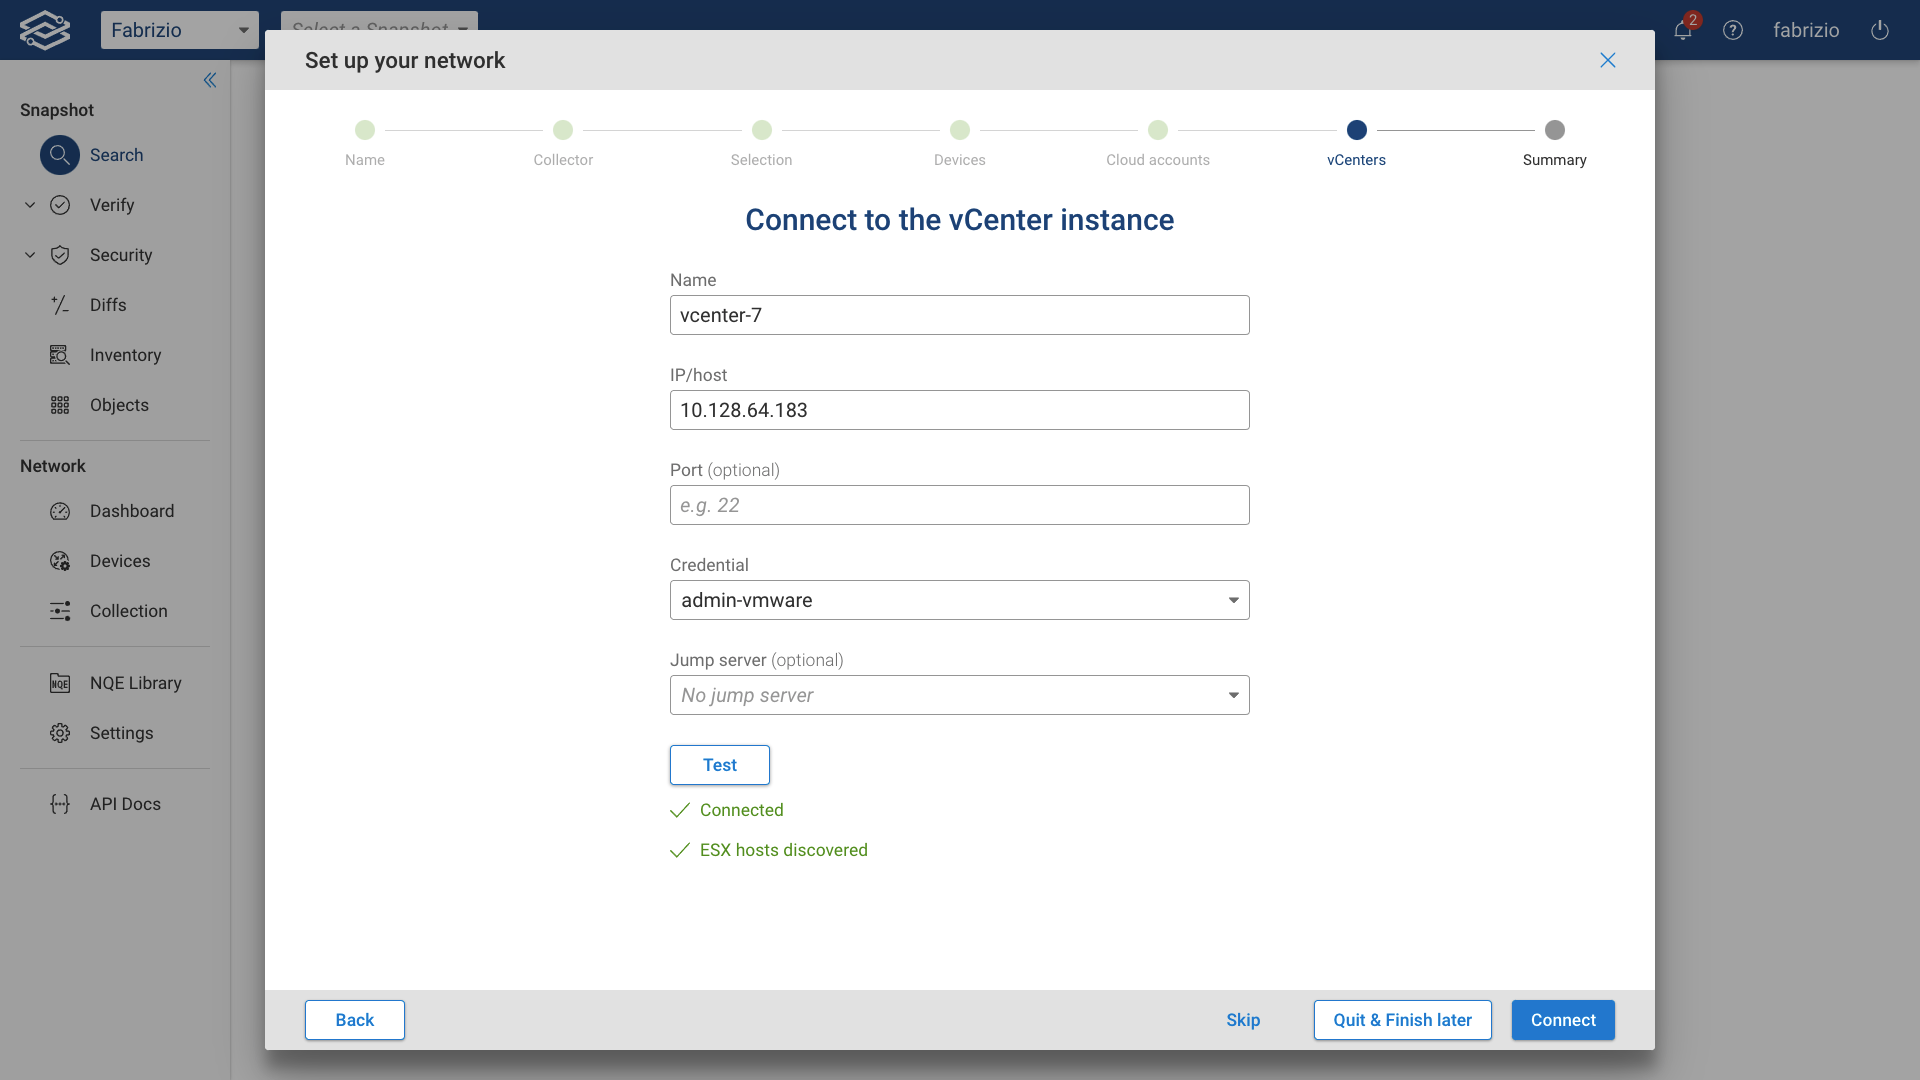The image size is (1920, 1080).
Task: Open the Collection settings
Action: coord(129,611)
